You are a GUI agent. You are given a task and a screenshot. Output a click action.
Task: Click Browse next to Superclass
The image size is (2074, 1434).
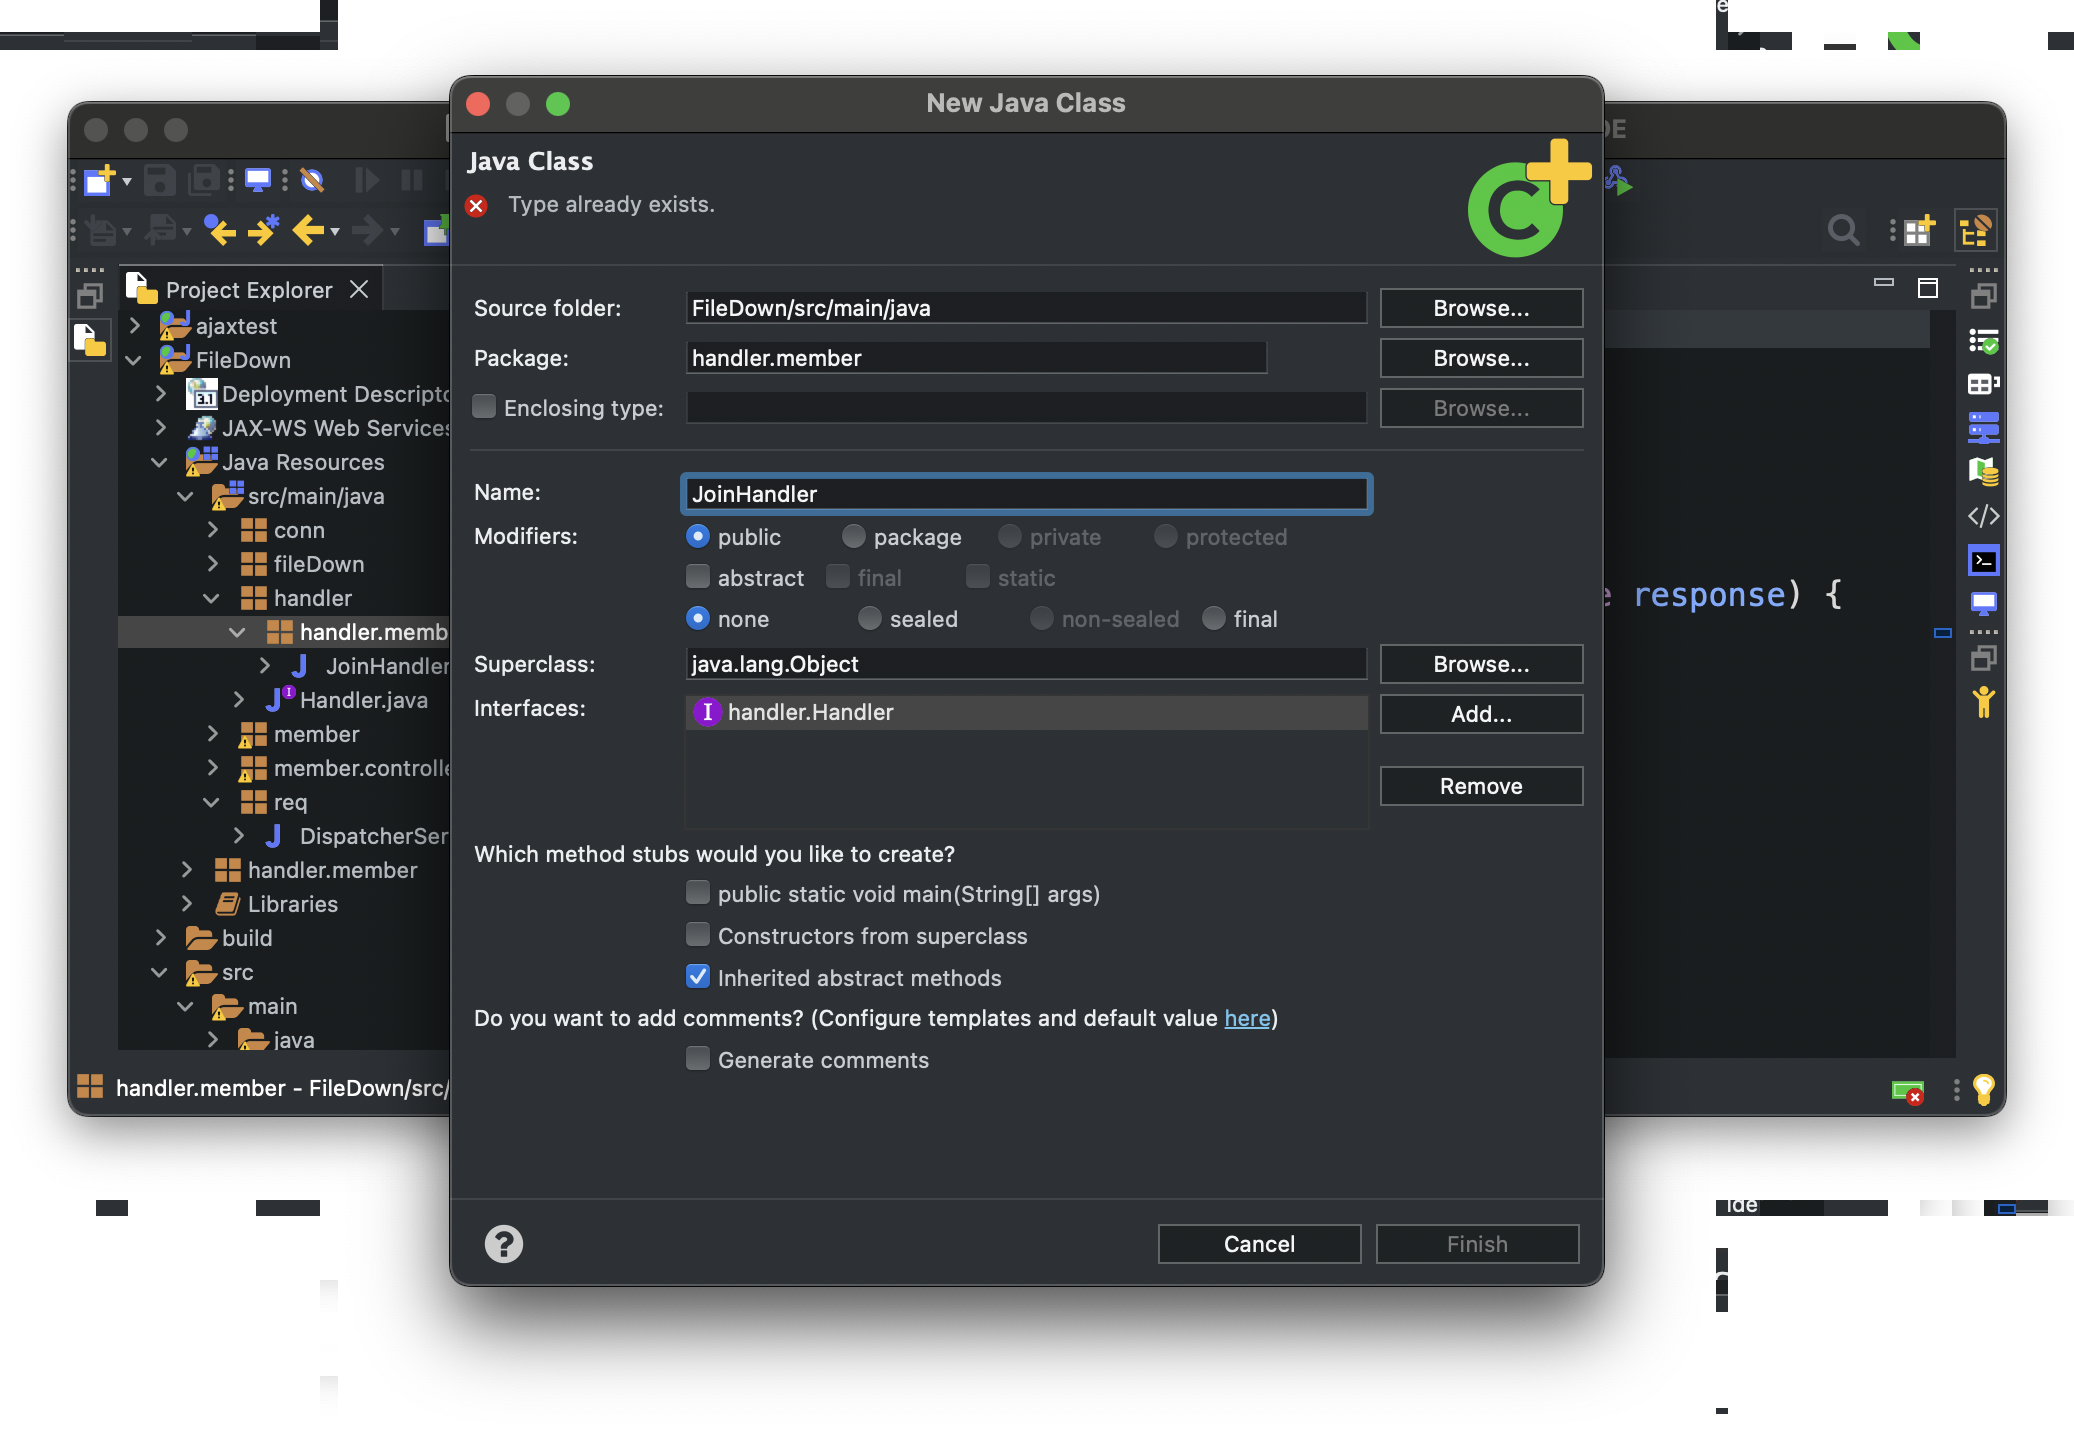pyautogui.click(x=1481, y=664)
